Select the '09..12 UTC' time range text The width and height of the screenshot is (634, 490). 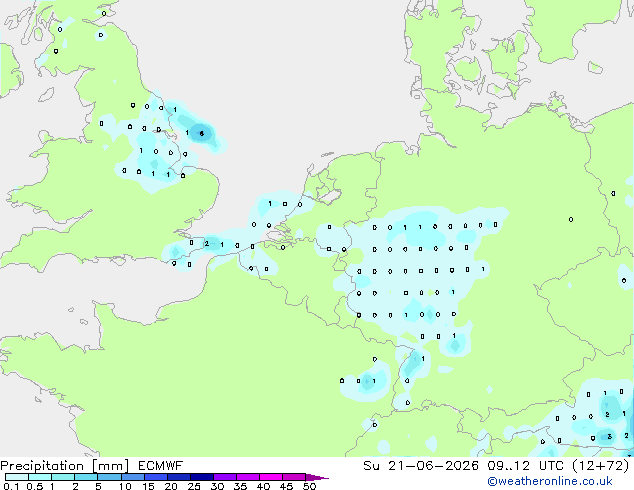526,466
